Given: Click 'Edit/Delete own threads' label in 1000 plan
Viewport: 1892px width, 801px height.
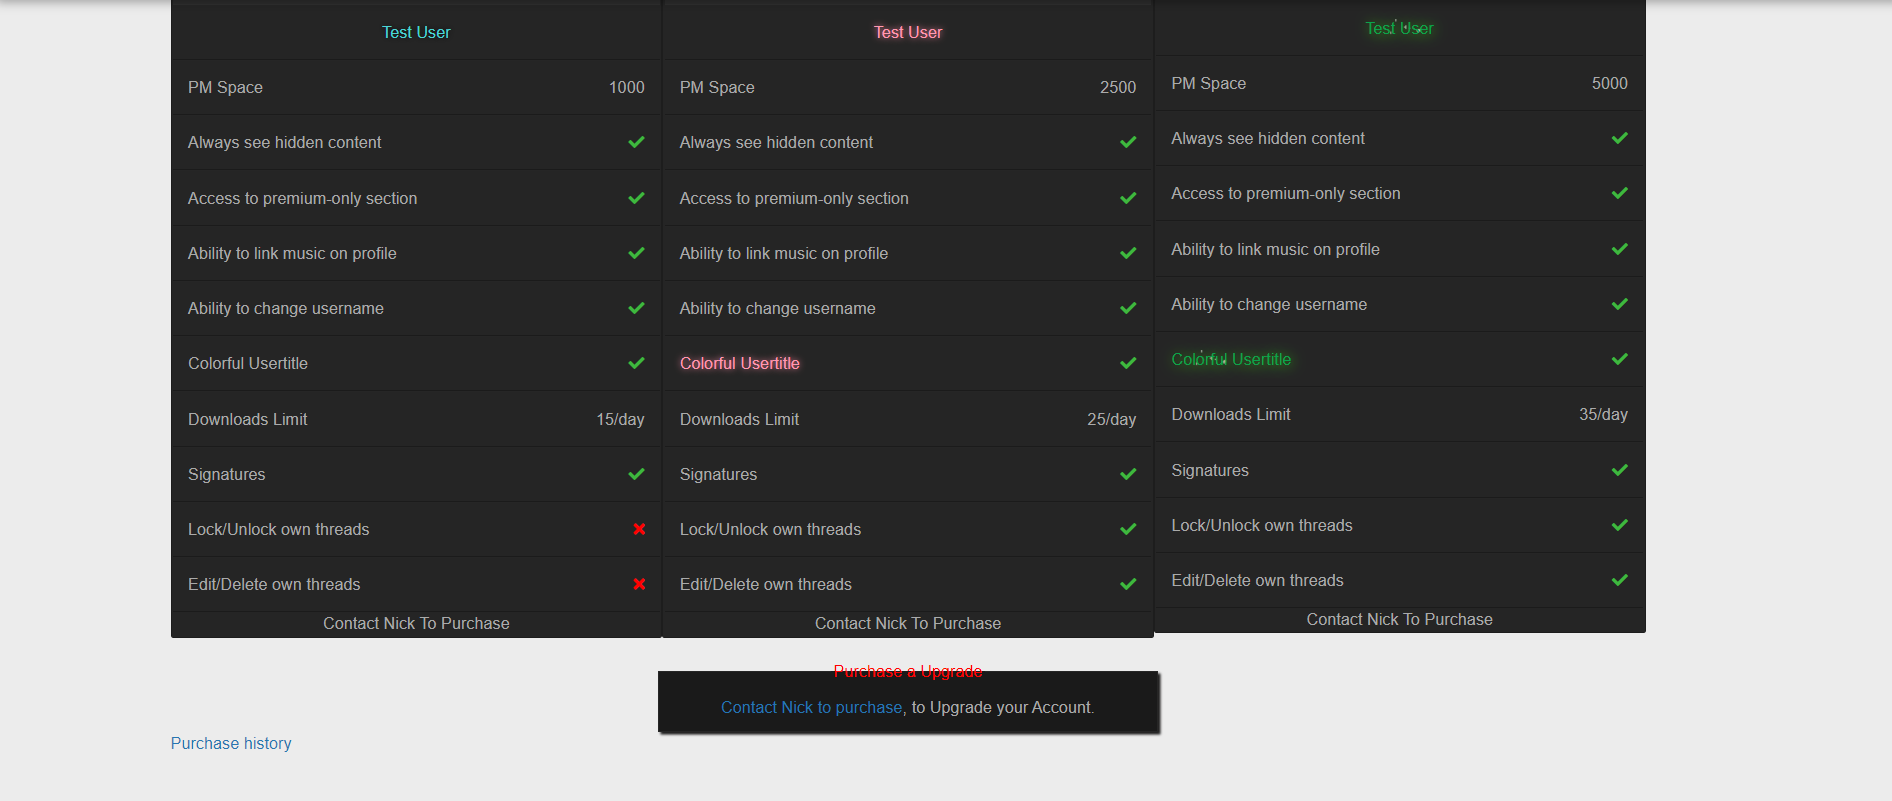Looking at the screenshot, I should (x=274, y=584).
